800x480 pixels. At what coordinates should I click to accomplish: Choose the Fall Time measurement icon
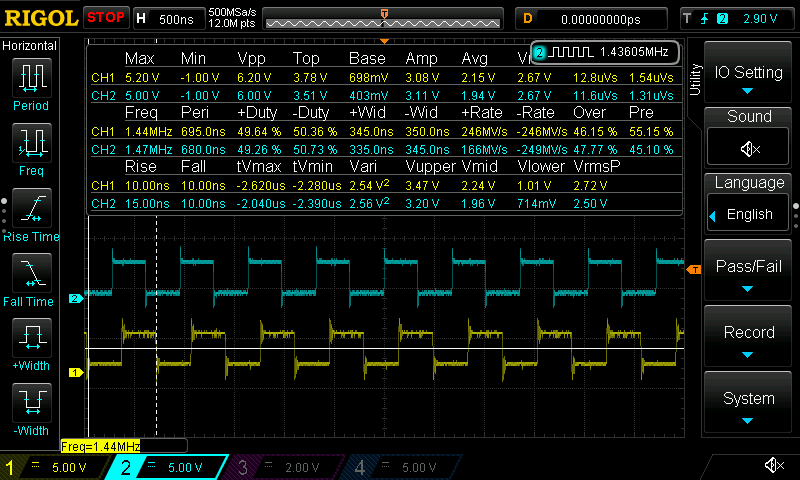tap(31, 272)
